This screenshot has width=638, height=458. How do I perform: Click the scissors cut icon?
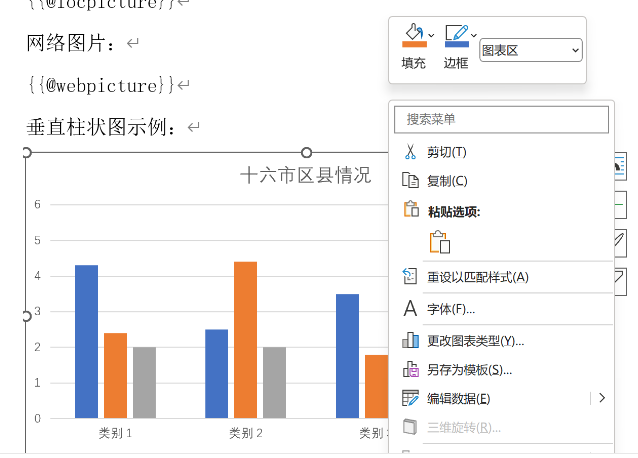410,152
